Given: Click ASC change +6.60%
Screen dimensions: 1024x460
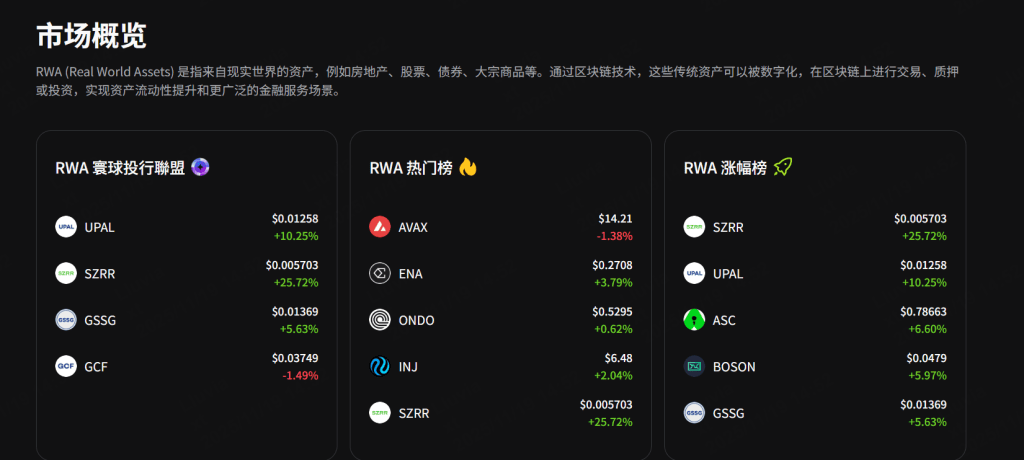Looking at the screenshot, I should click(927, 329).
